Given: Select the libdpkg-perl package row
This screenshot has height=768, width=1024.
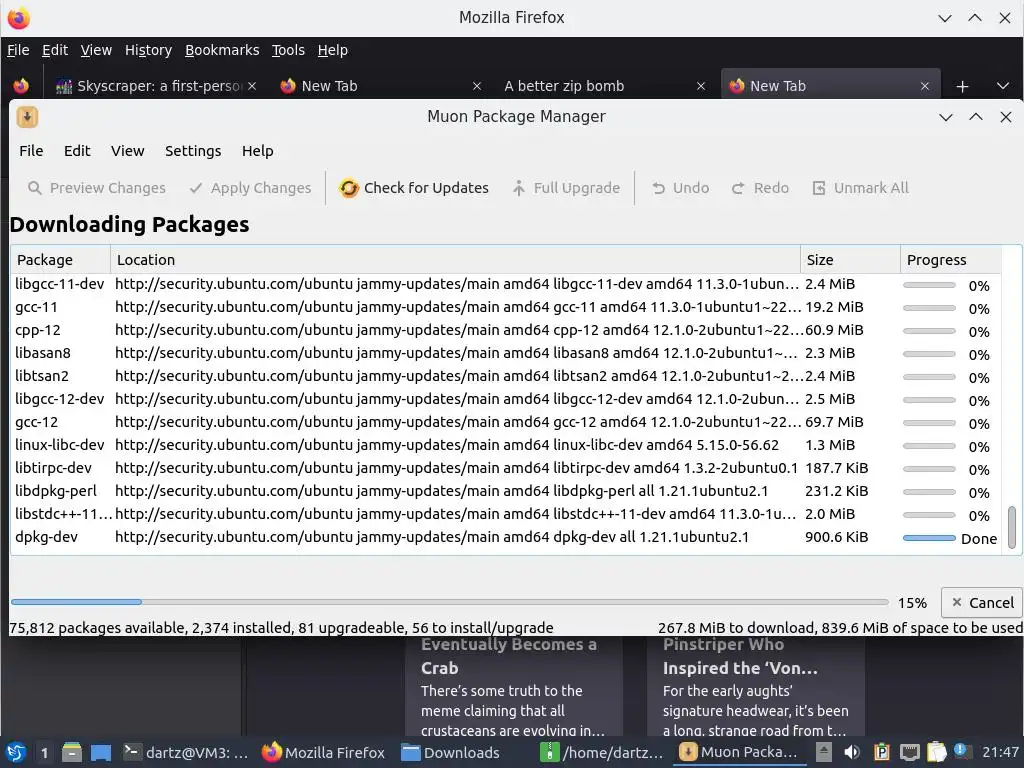Looking at the screenshot, I should tap(505, 491).
